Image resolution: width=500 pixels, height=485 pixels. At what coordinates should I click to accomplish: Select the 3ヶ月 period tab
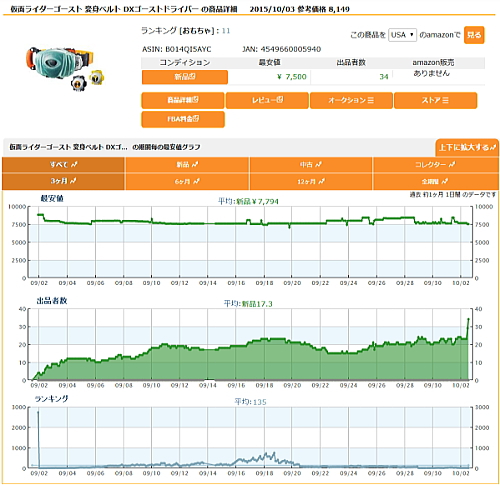[x=63, y=182]
